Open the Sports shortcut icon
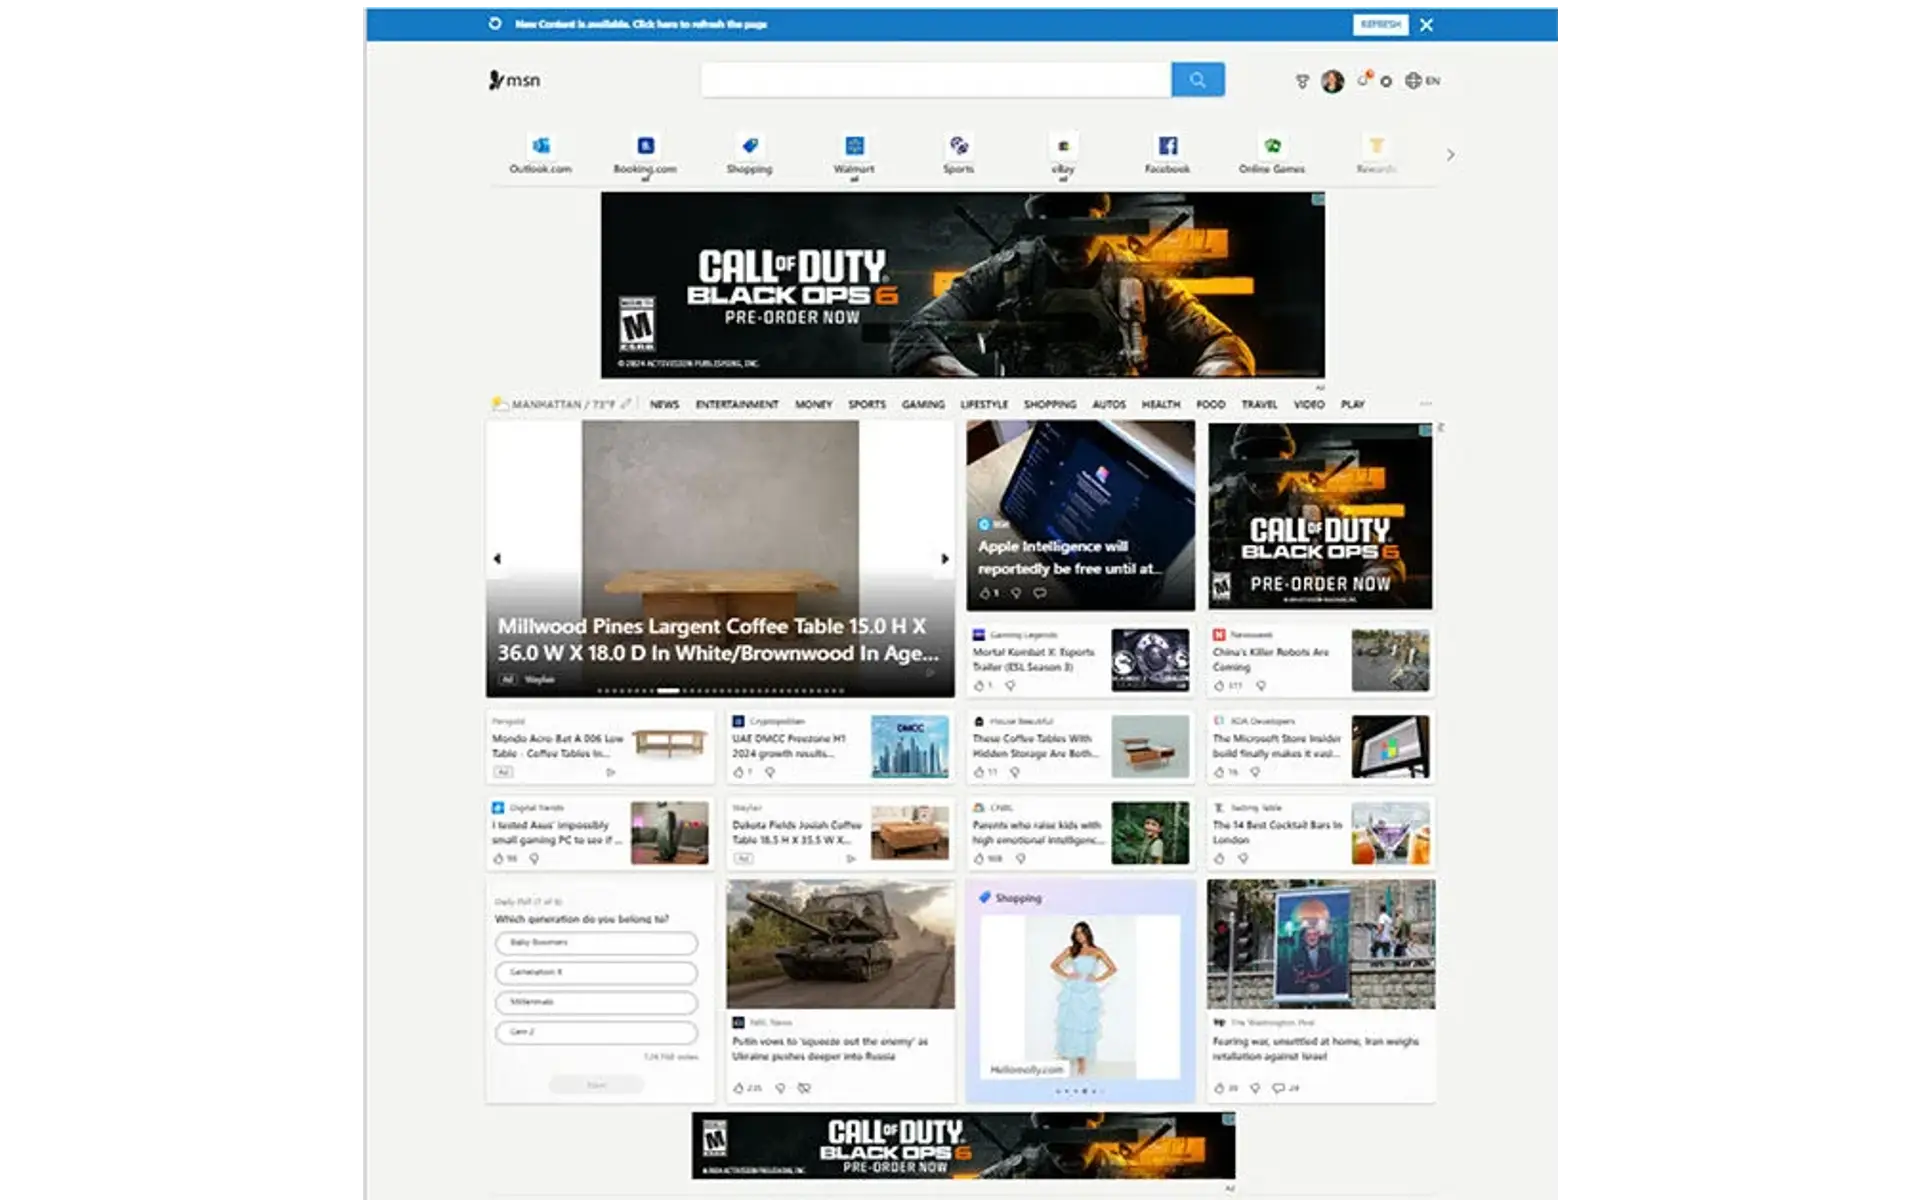 coord(958,146)
